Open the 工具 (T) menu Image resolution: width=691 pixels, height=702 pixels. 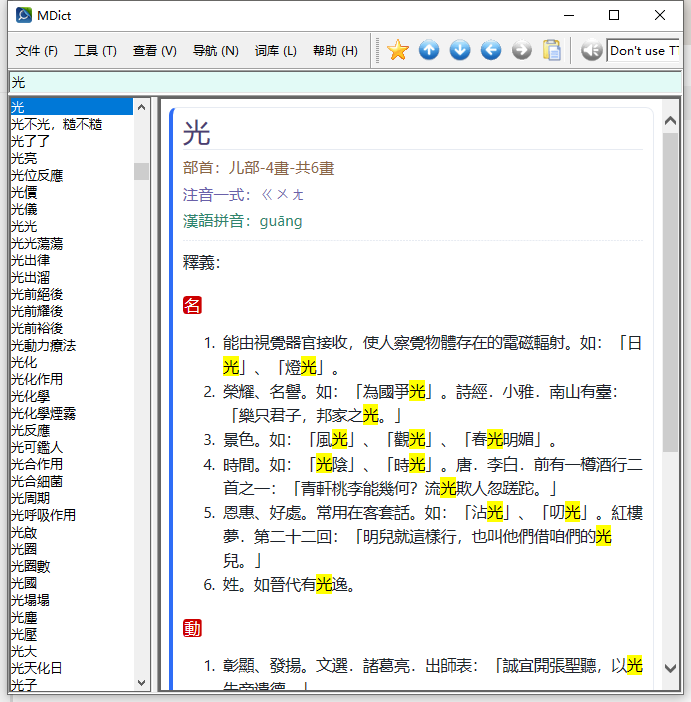[95, 51]
